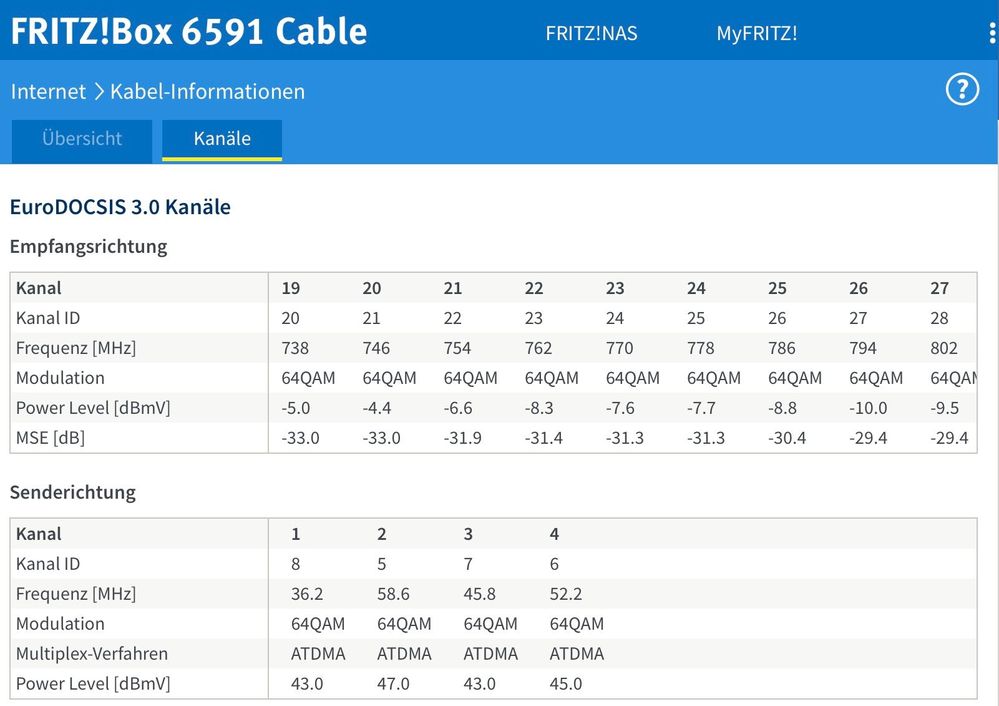This screenshot has width=999, height=706.
Task: Click MSE value -31.4
Action: [x=543, y=438]
